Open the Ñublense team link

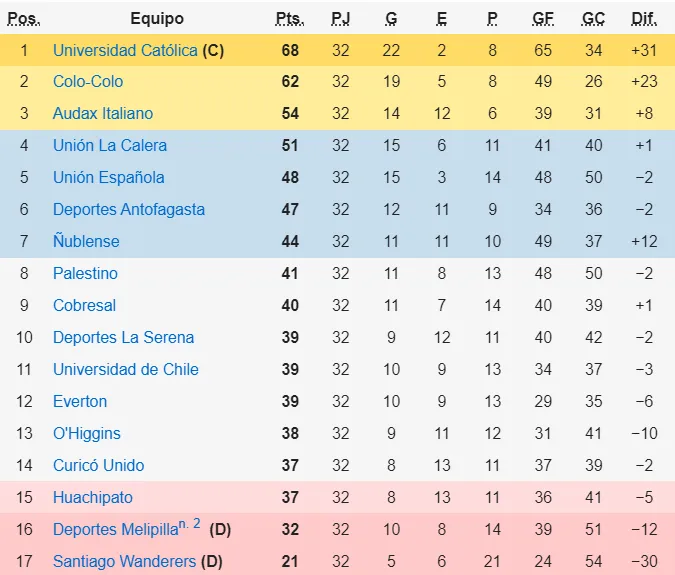86,242
